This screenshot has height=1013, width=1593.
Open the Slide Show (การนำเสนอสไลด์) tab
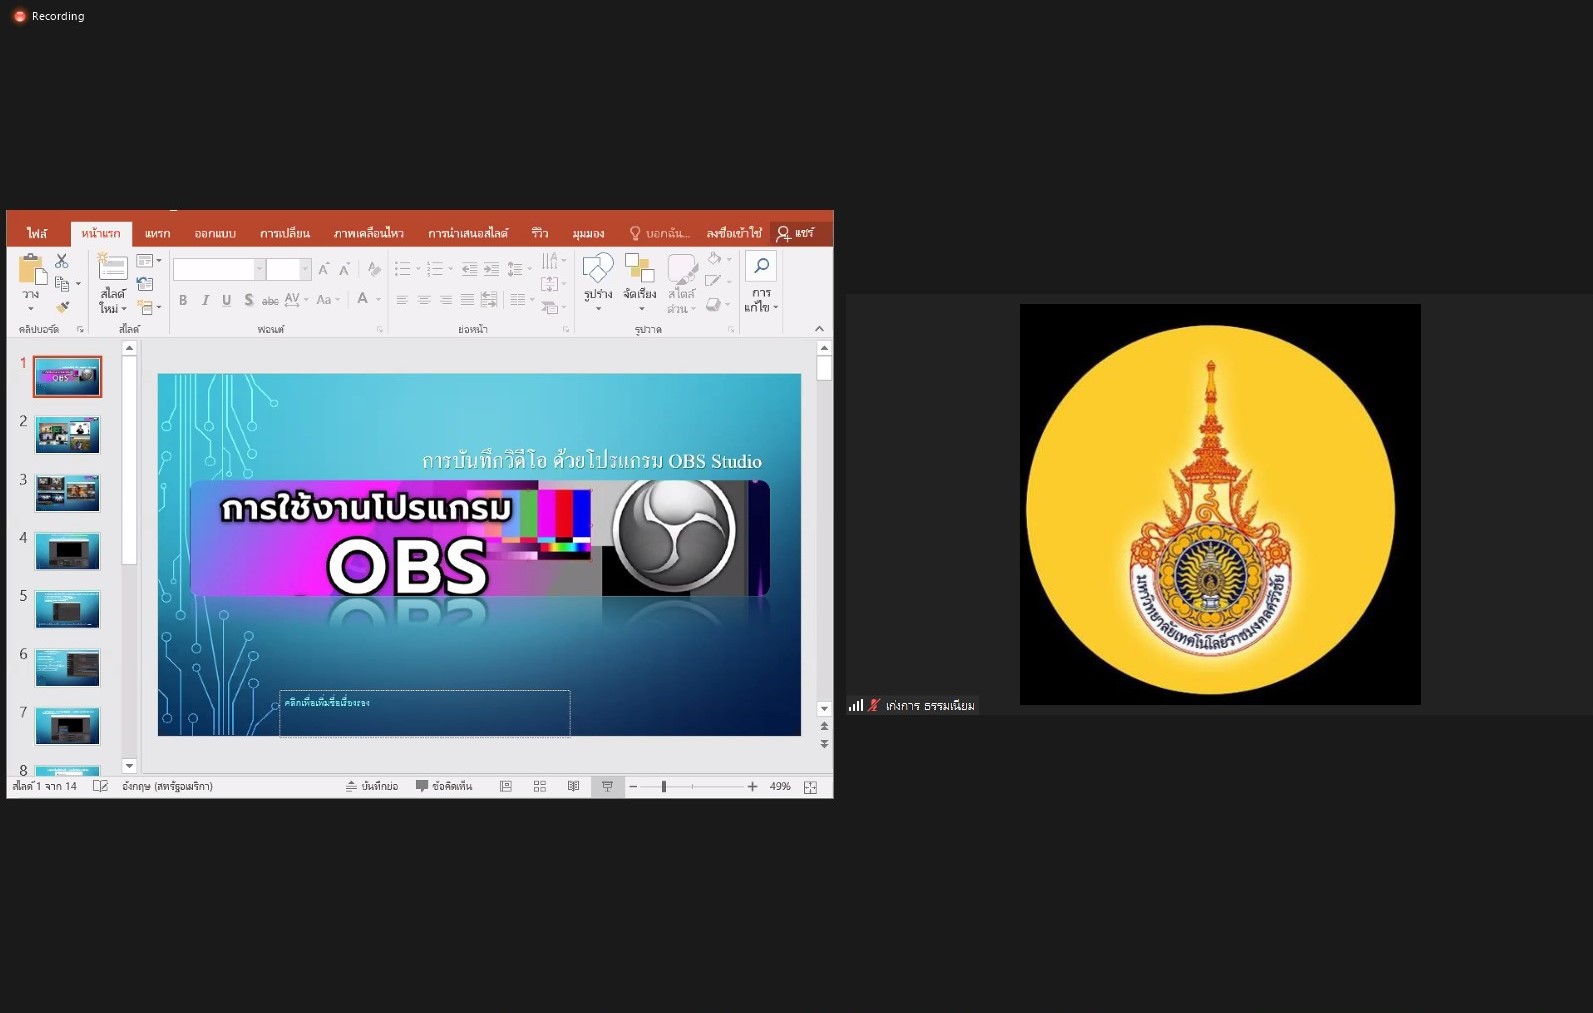point(468,234)
